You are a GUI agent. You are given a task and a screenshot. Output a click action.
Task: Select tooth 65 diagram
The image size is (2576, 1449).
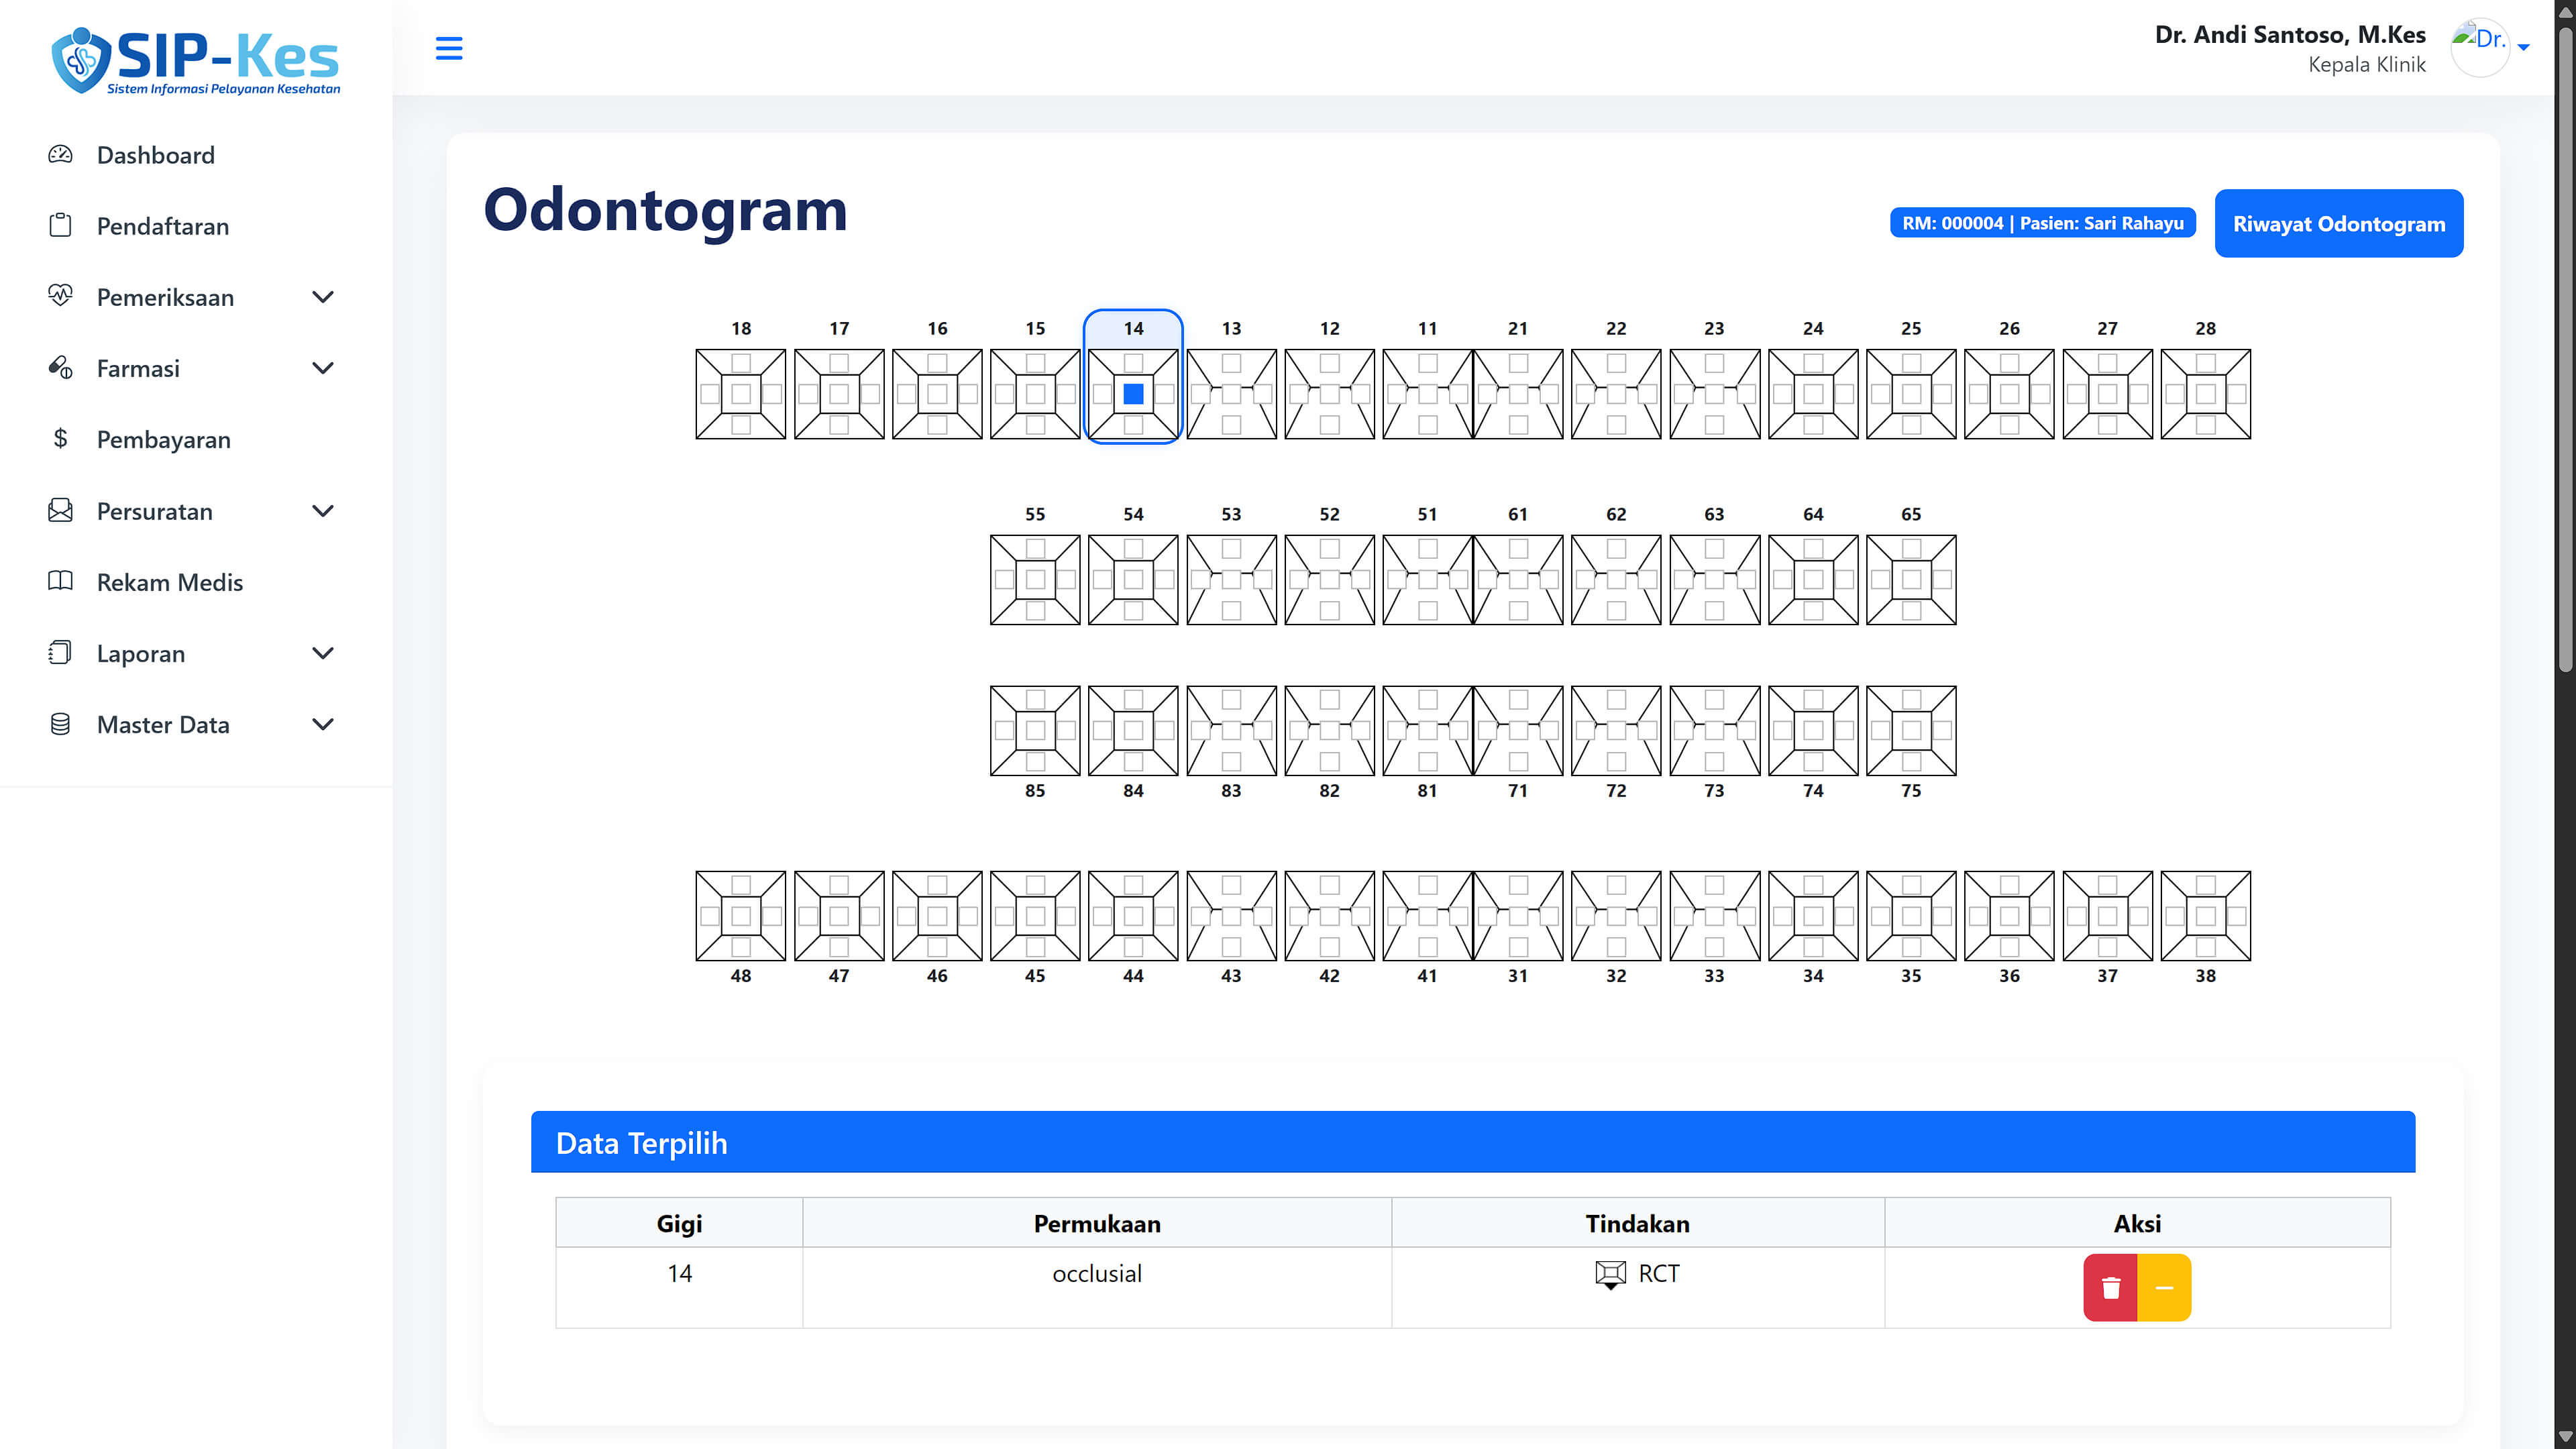1911,580
